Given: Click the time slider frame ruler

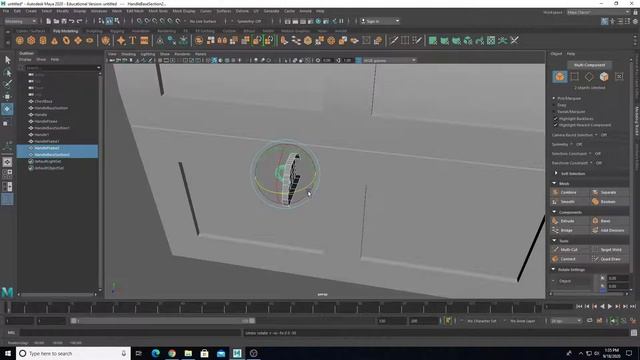Looking at the screenshot, I should [x=273, y=307].
